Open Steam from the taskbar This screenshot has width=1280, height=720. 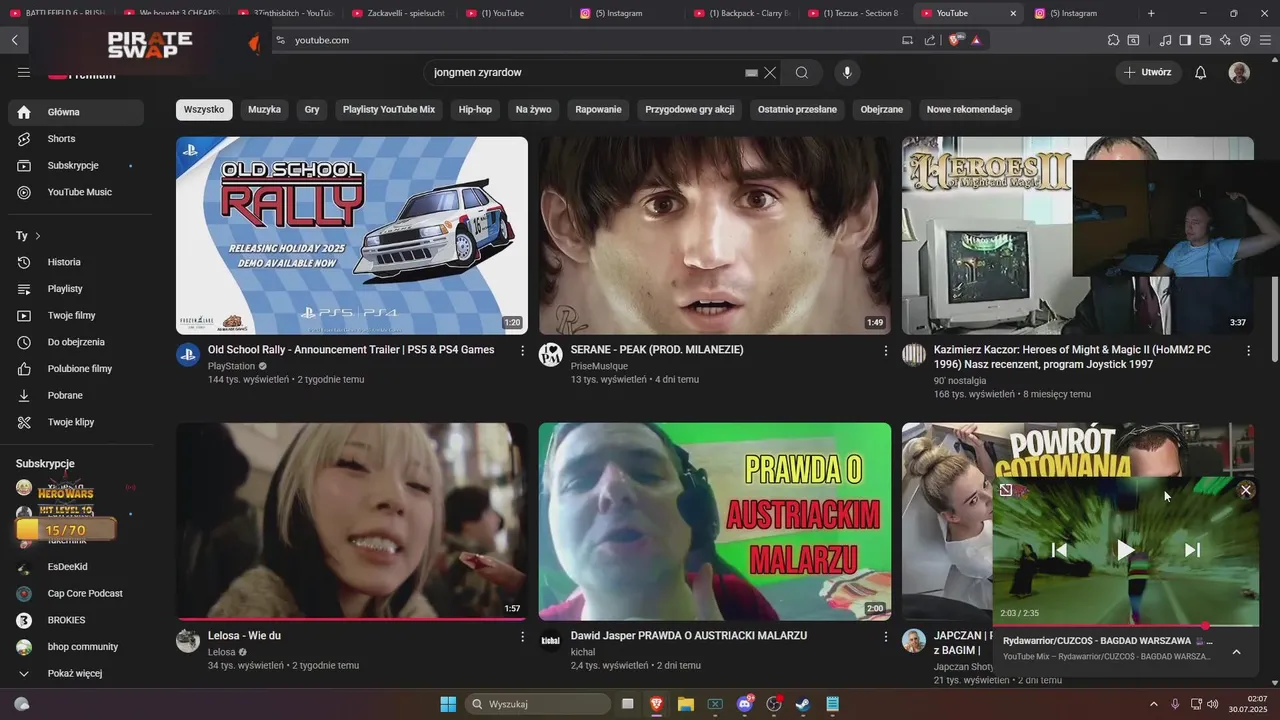point(803,704)
